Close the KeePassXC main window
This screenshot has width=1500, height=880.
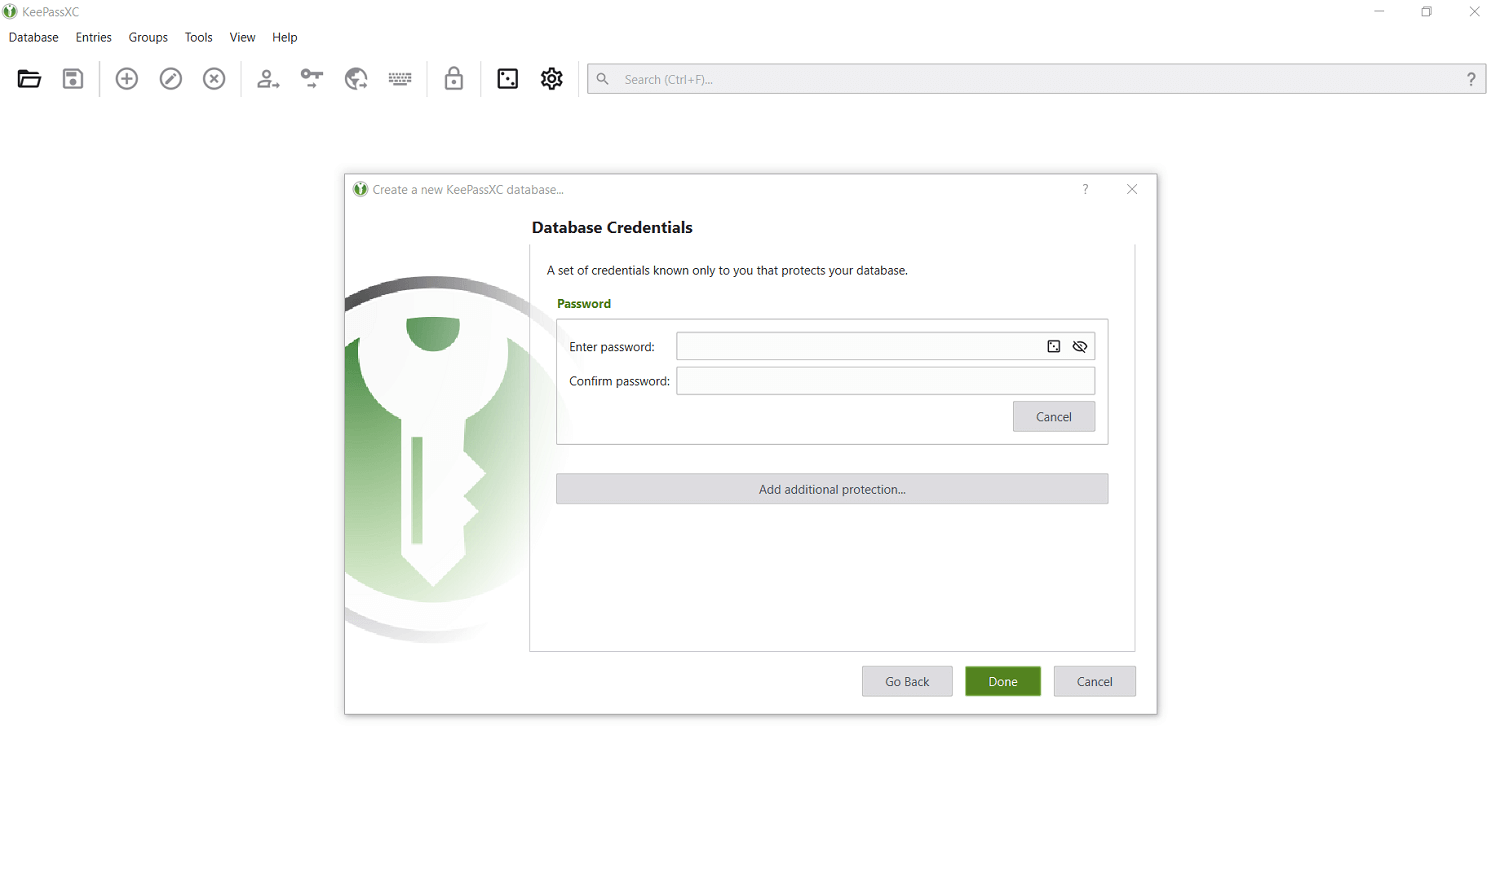click(1475, 12)
